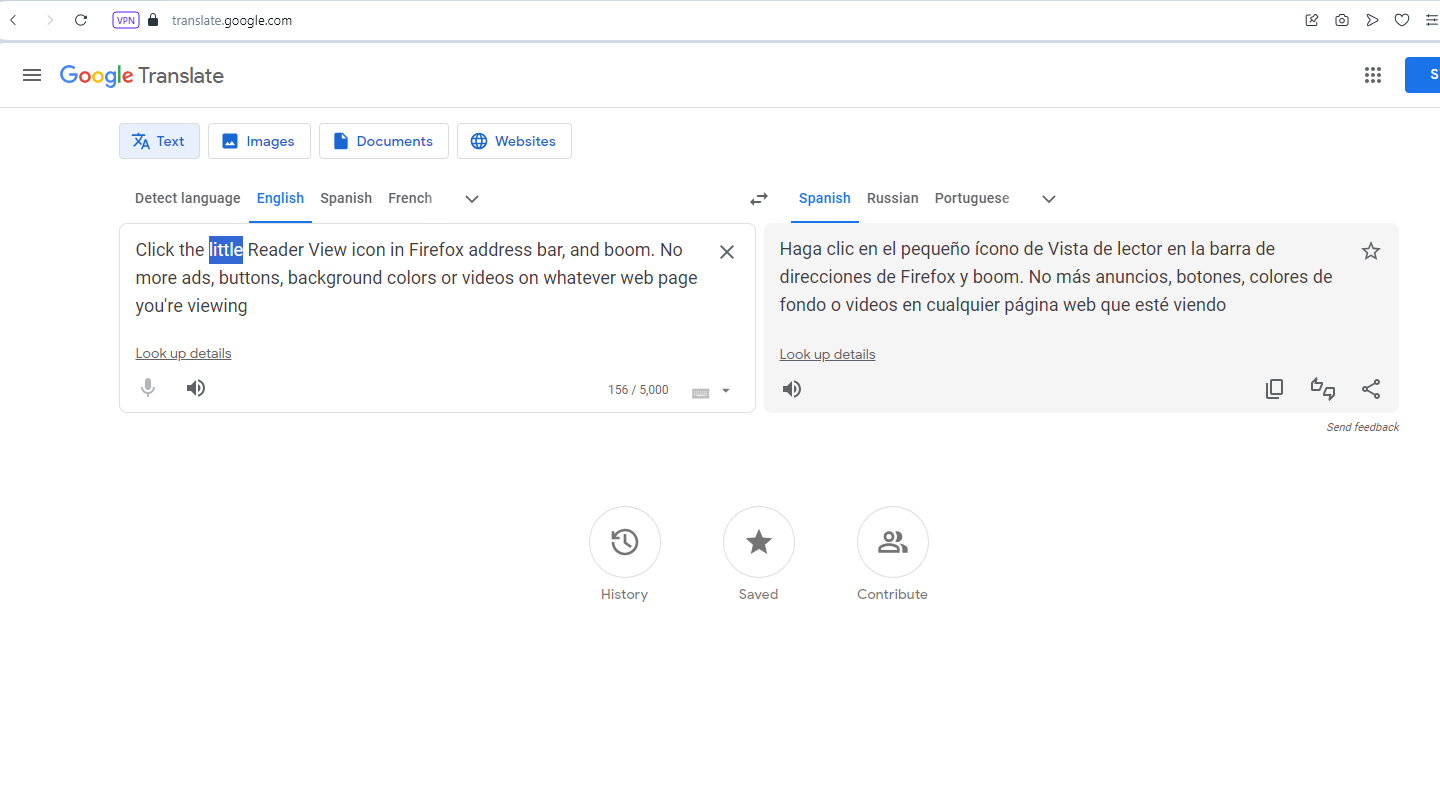The width and height of the screenshot is (1440, 797).
Task: Select Russian as target language
Action: pyautogui.click(x=893, y=198)
